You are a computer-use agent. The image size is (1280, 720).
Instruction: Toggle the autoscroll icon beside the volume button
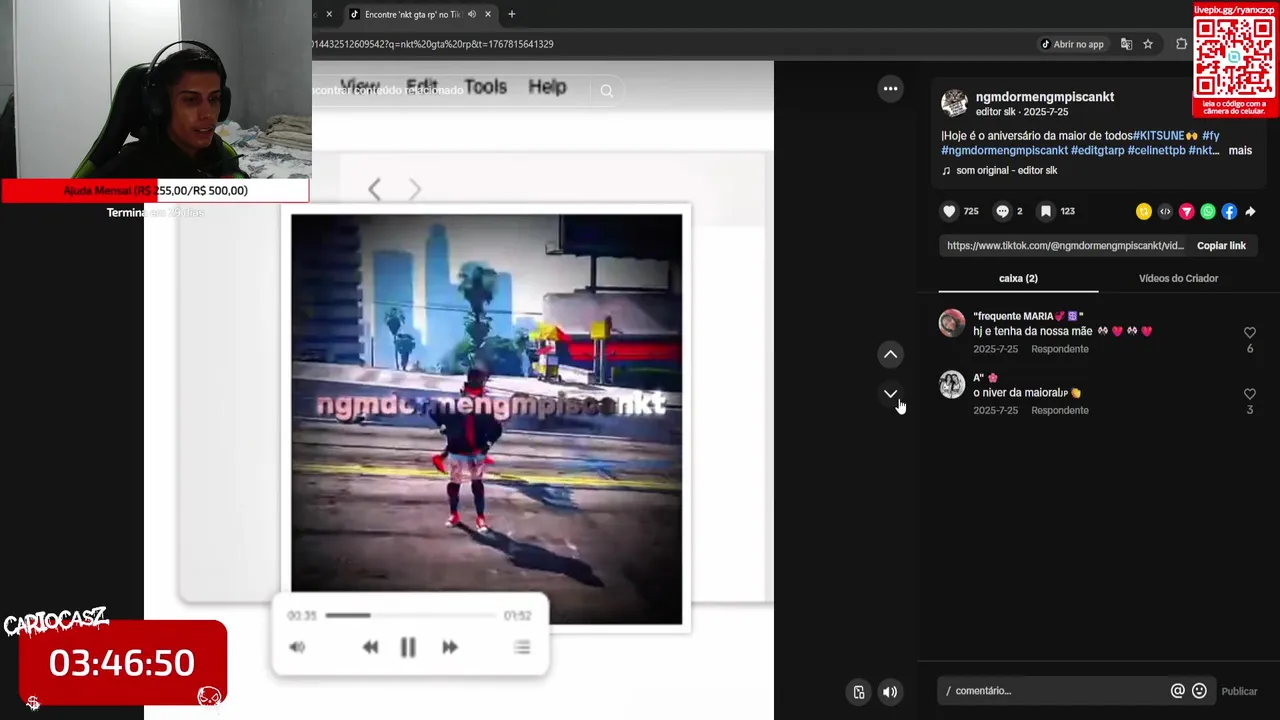859,692
